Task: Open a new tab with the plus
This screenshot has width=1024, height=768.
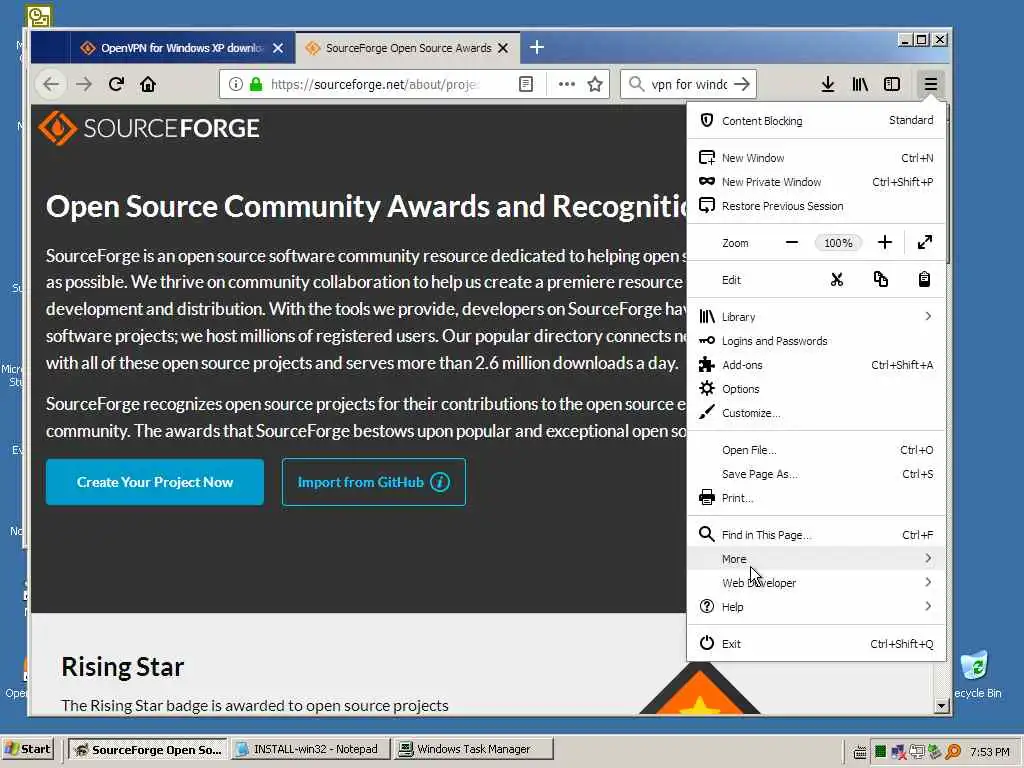Action: [537, 48]
